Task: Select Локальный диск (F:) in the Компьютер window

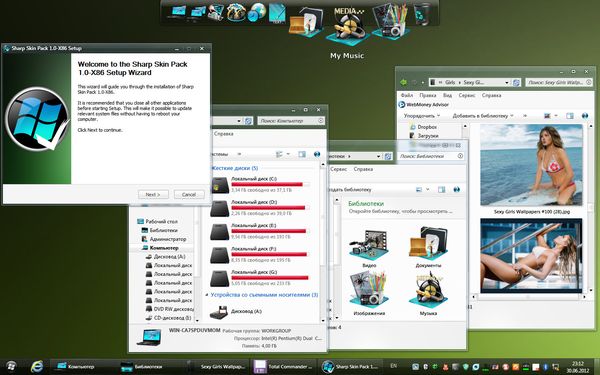Action: tap(260, 254)
